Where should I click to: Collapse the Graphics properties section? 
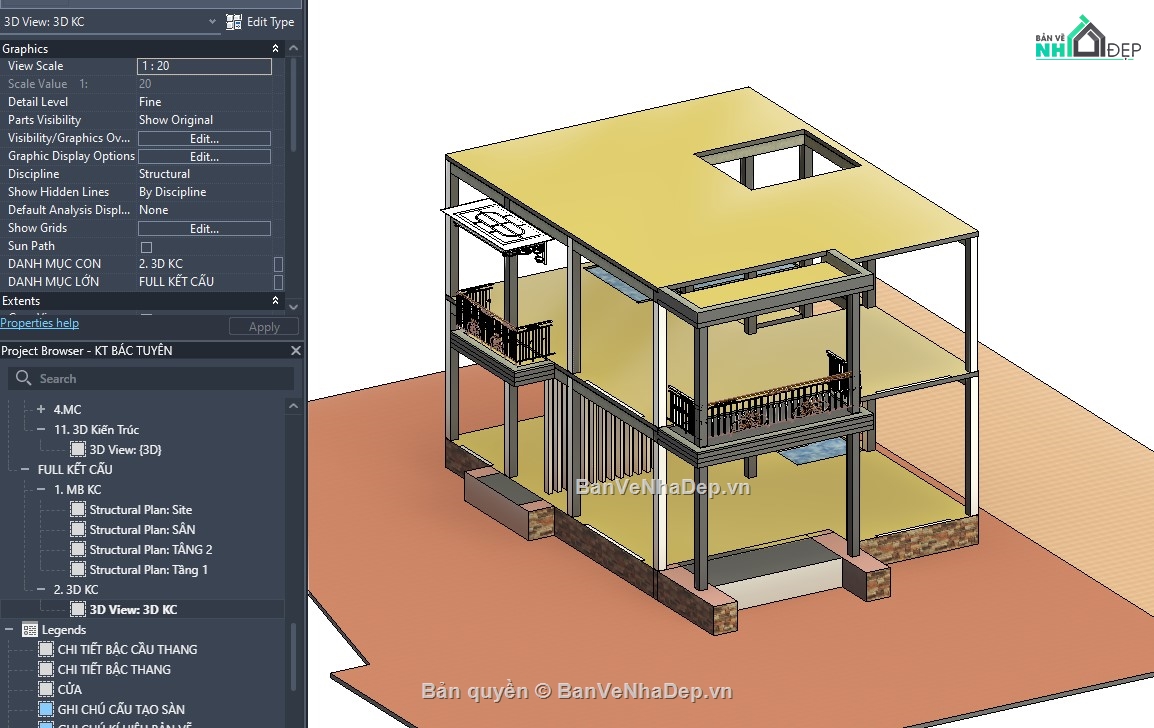point(275,49)
